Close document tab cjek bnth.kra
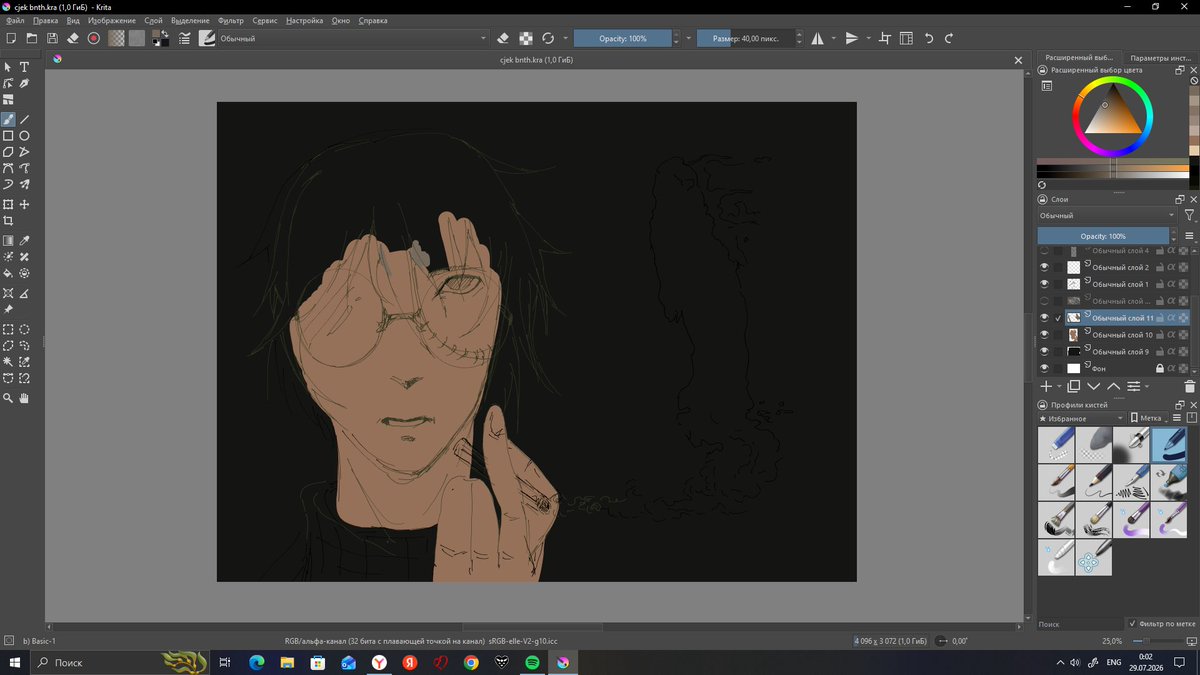 (1019, 60)
